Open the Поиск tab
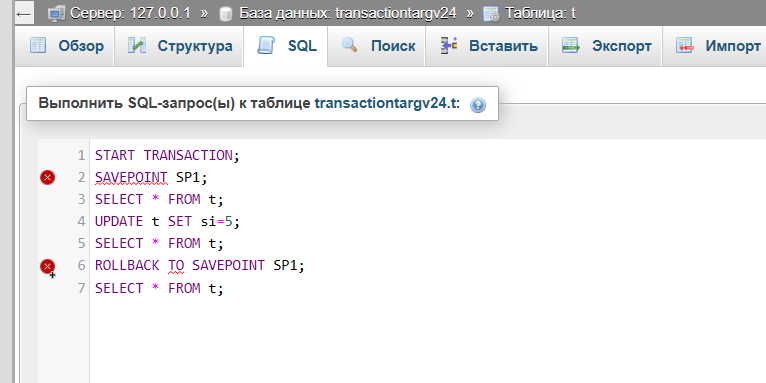The image size is (766, 383). point(378,46)
